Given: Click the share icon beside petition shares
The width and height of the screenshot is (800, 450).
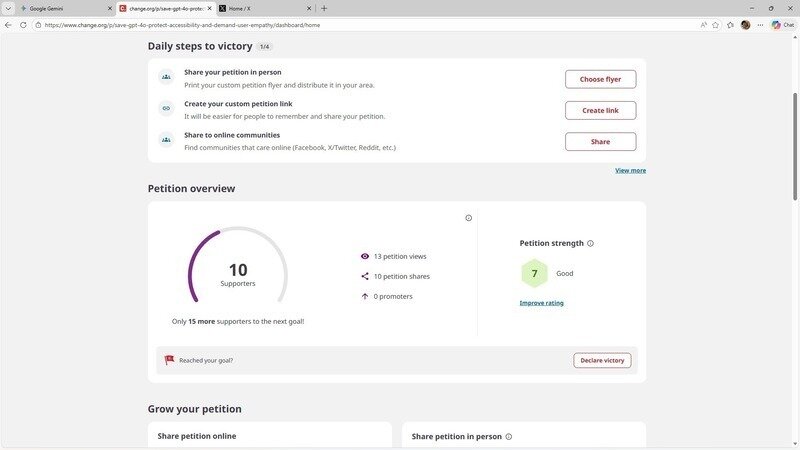Looking at the screenshot, I should coord(365,276).
